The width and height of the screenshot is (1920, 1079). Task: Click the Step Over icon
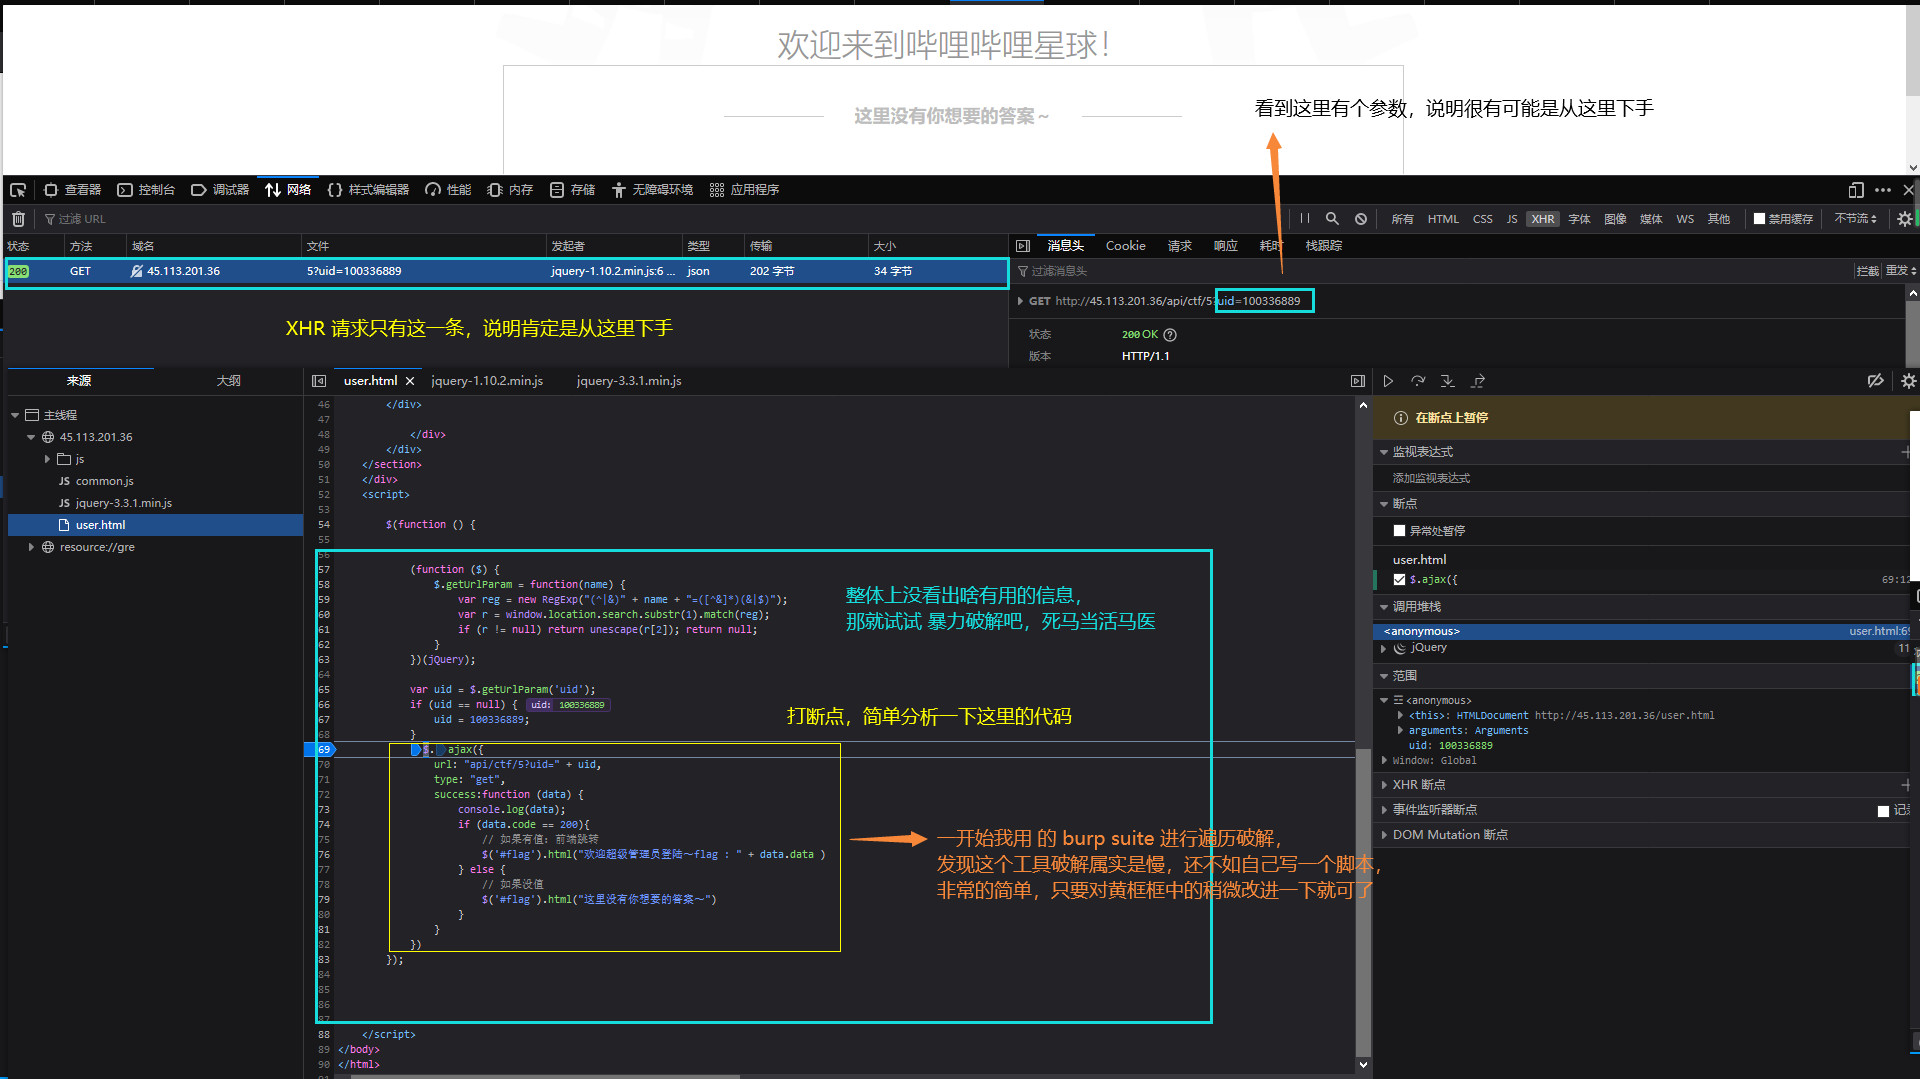coord(1418,381)
